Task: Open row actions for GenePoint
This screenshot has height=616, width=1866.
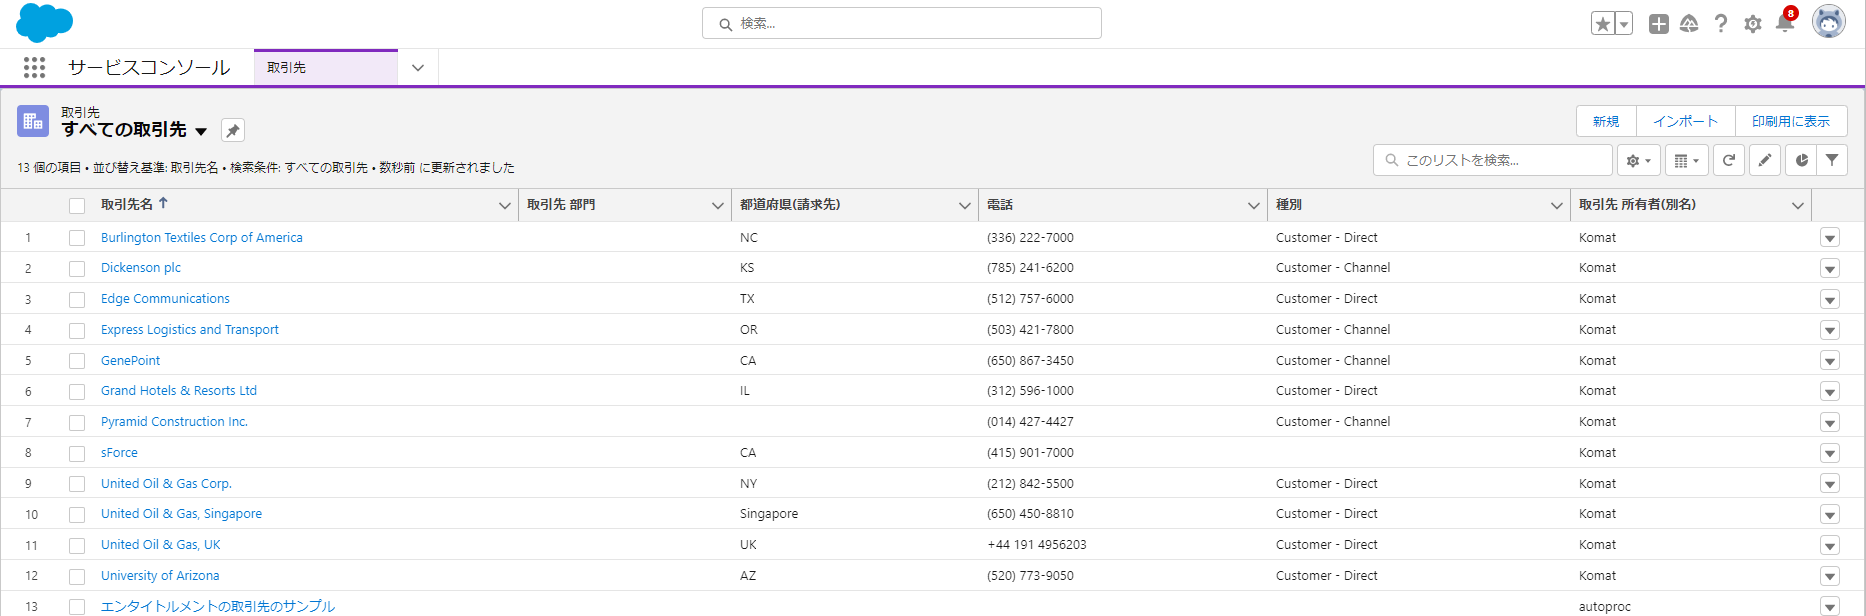Action: point(1830,361)
